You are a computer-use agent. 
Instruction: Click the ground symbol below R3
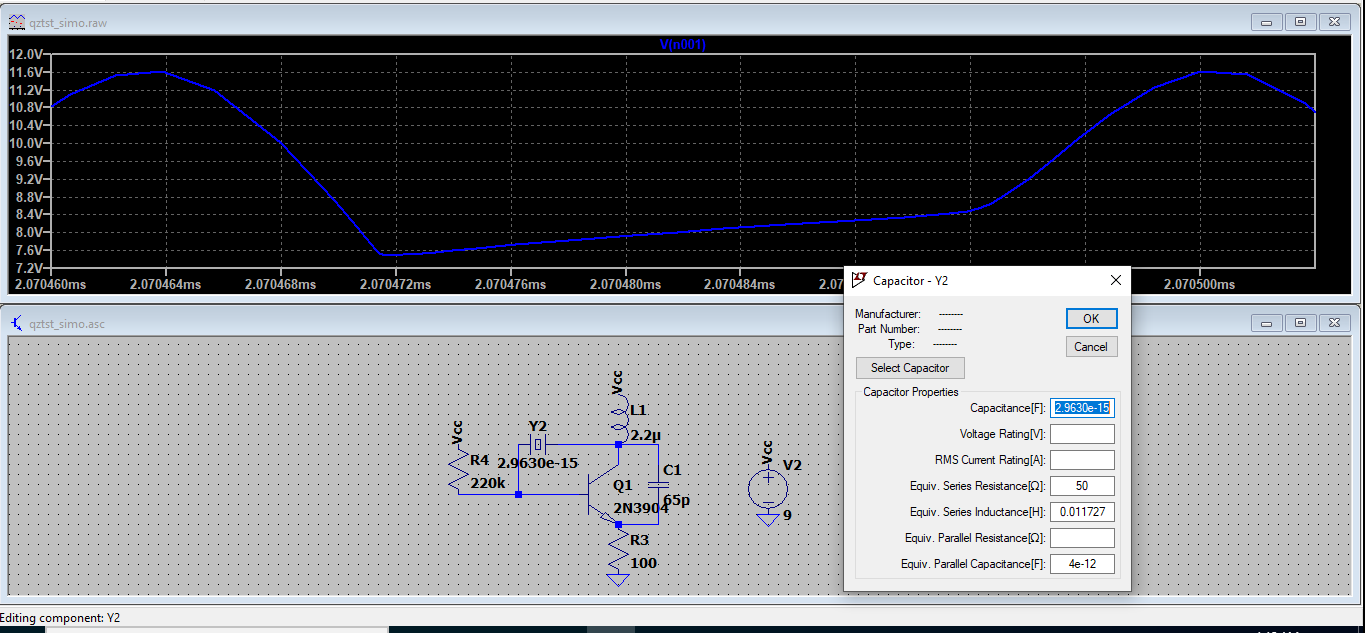pyautogui.click(x=619, y=579)
